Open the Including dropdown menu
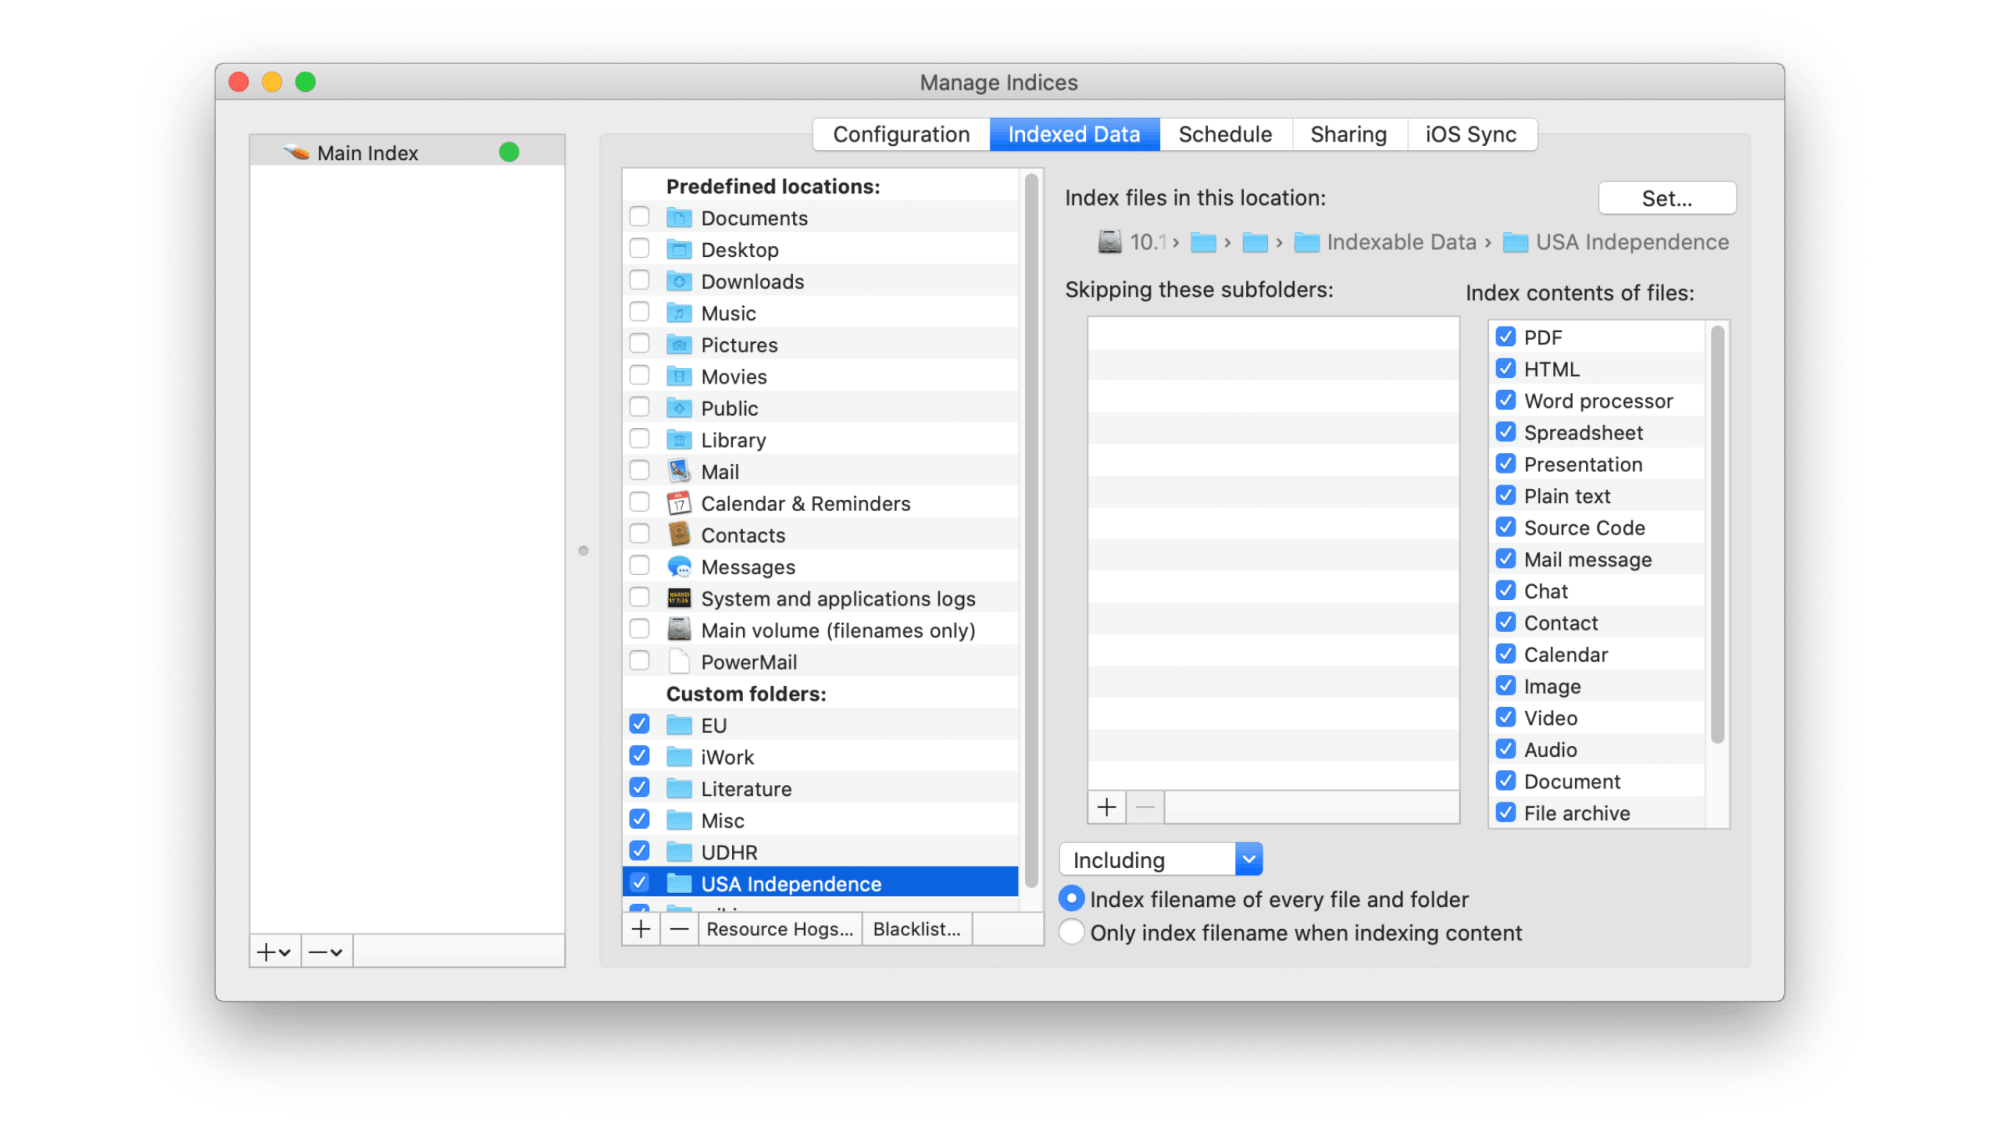 pos(1161,860)
